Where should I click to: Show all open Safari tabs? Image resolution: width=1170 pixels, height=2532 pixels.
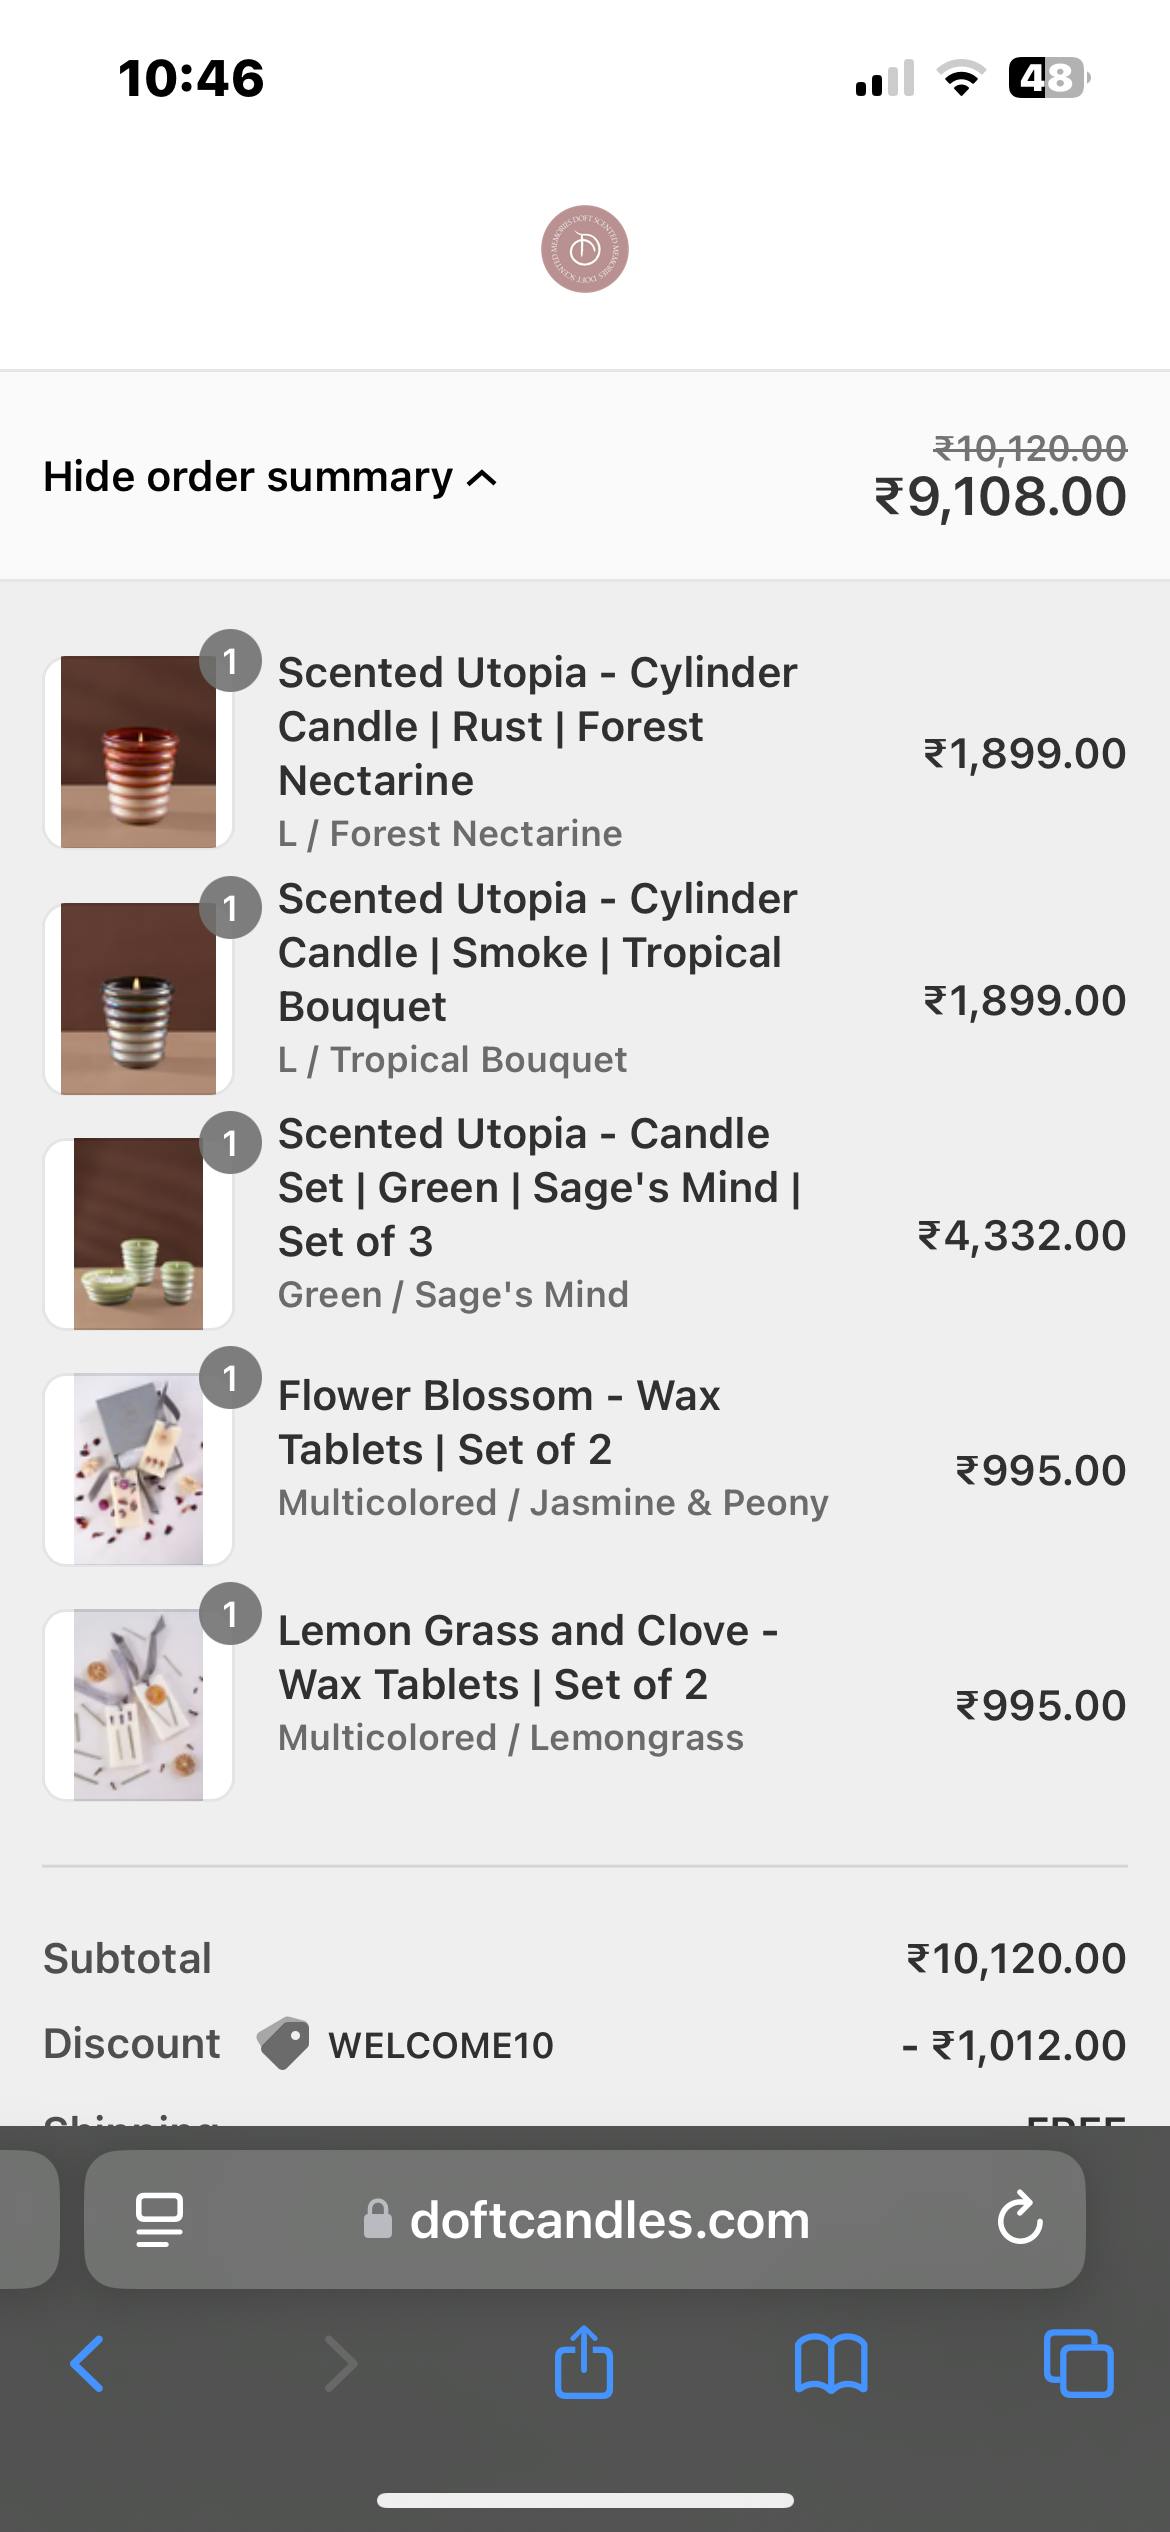point(1078,2364)
